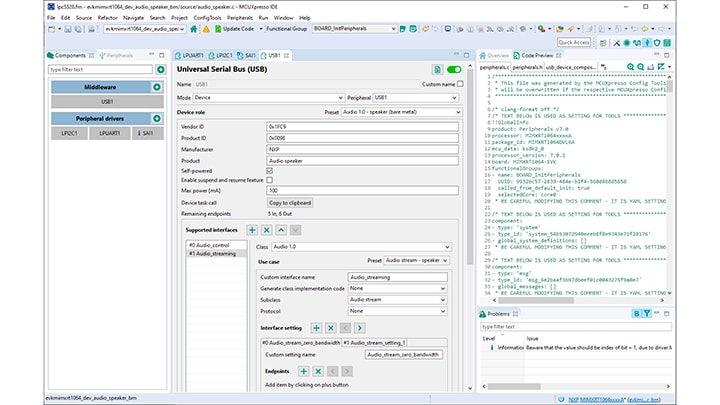
Task: Check Enable suspend and resume feature
Action: pos(268,179)
